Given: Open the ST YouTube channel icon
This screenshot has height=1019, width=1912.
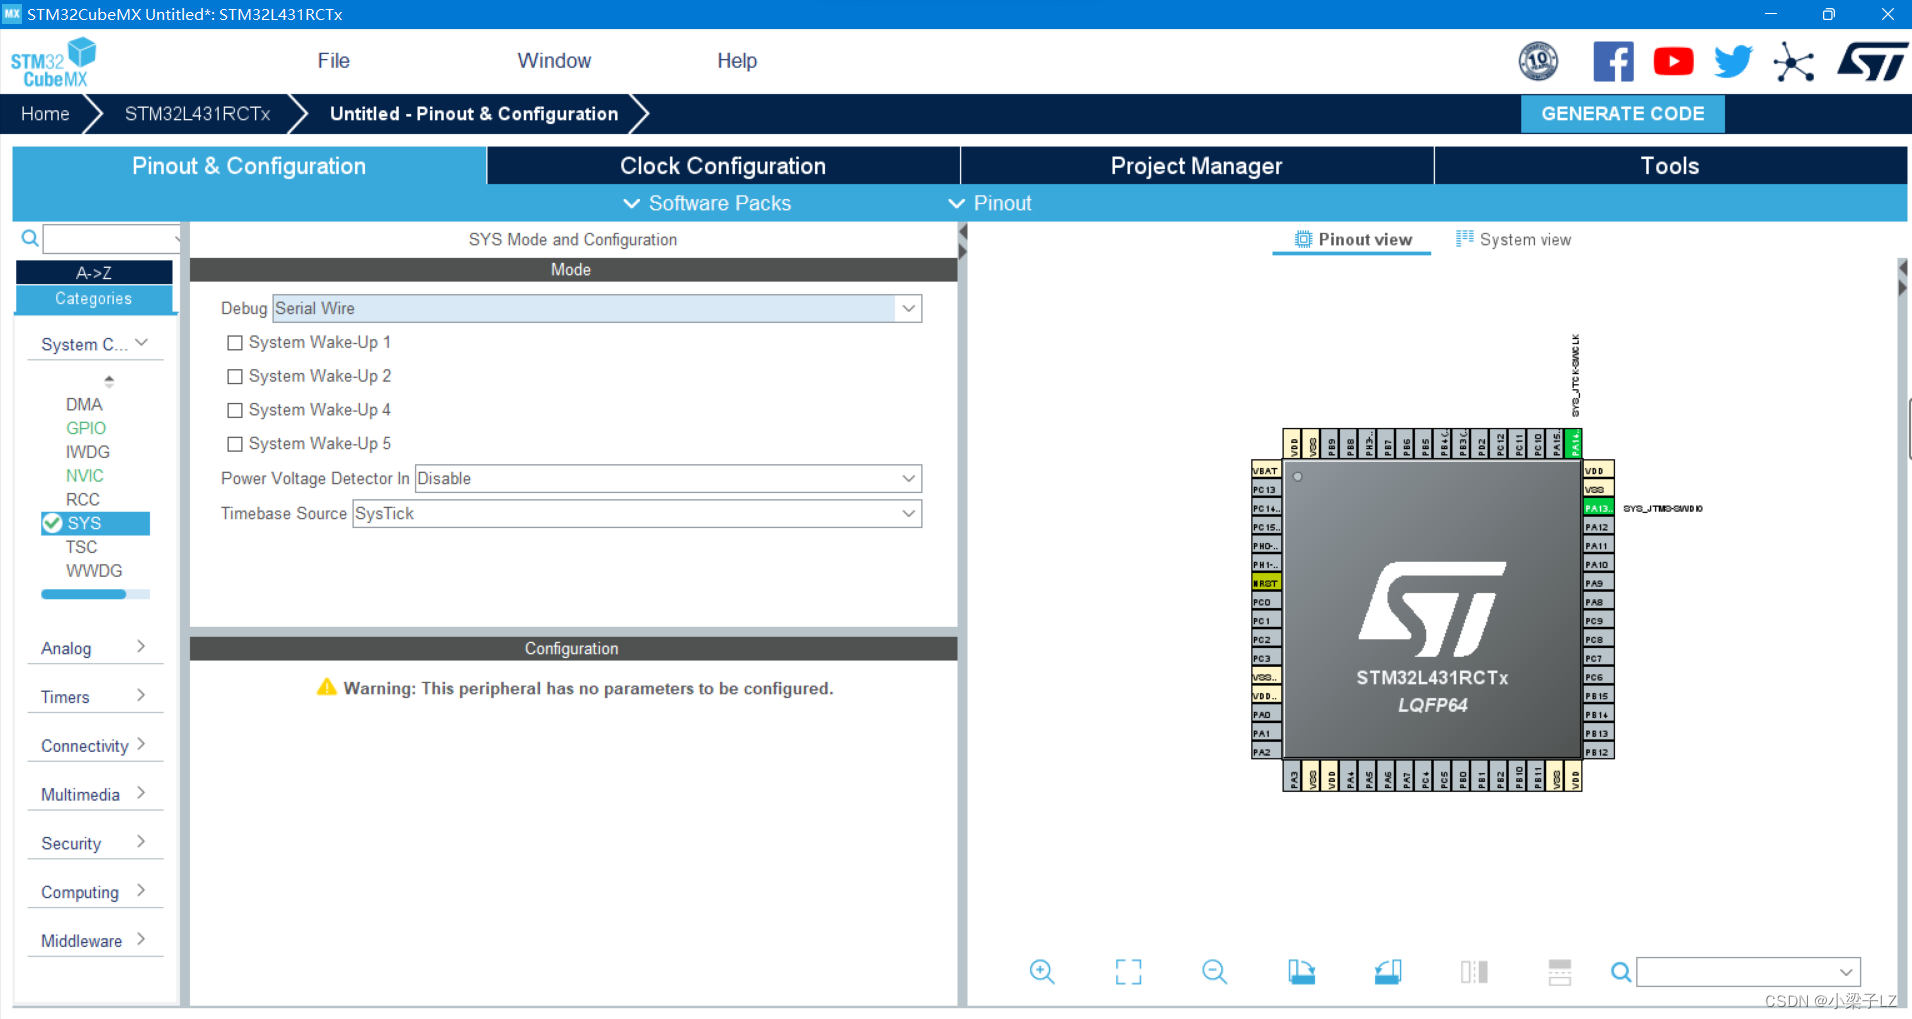Looking at the screenshot, I should click(x=1673, y=60).
